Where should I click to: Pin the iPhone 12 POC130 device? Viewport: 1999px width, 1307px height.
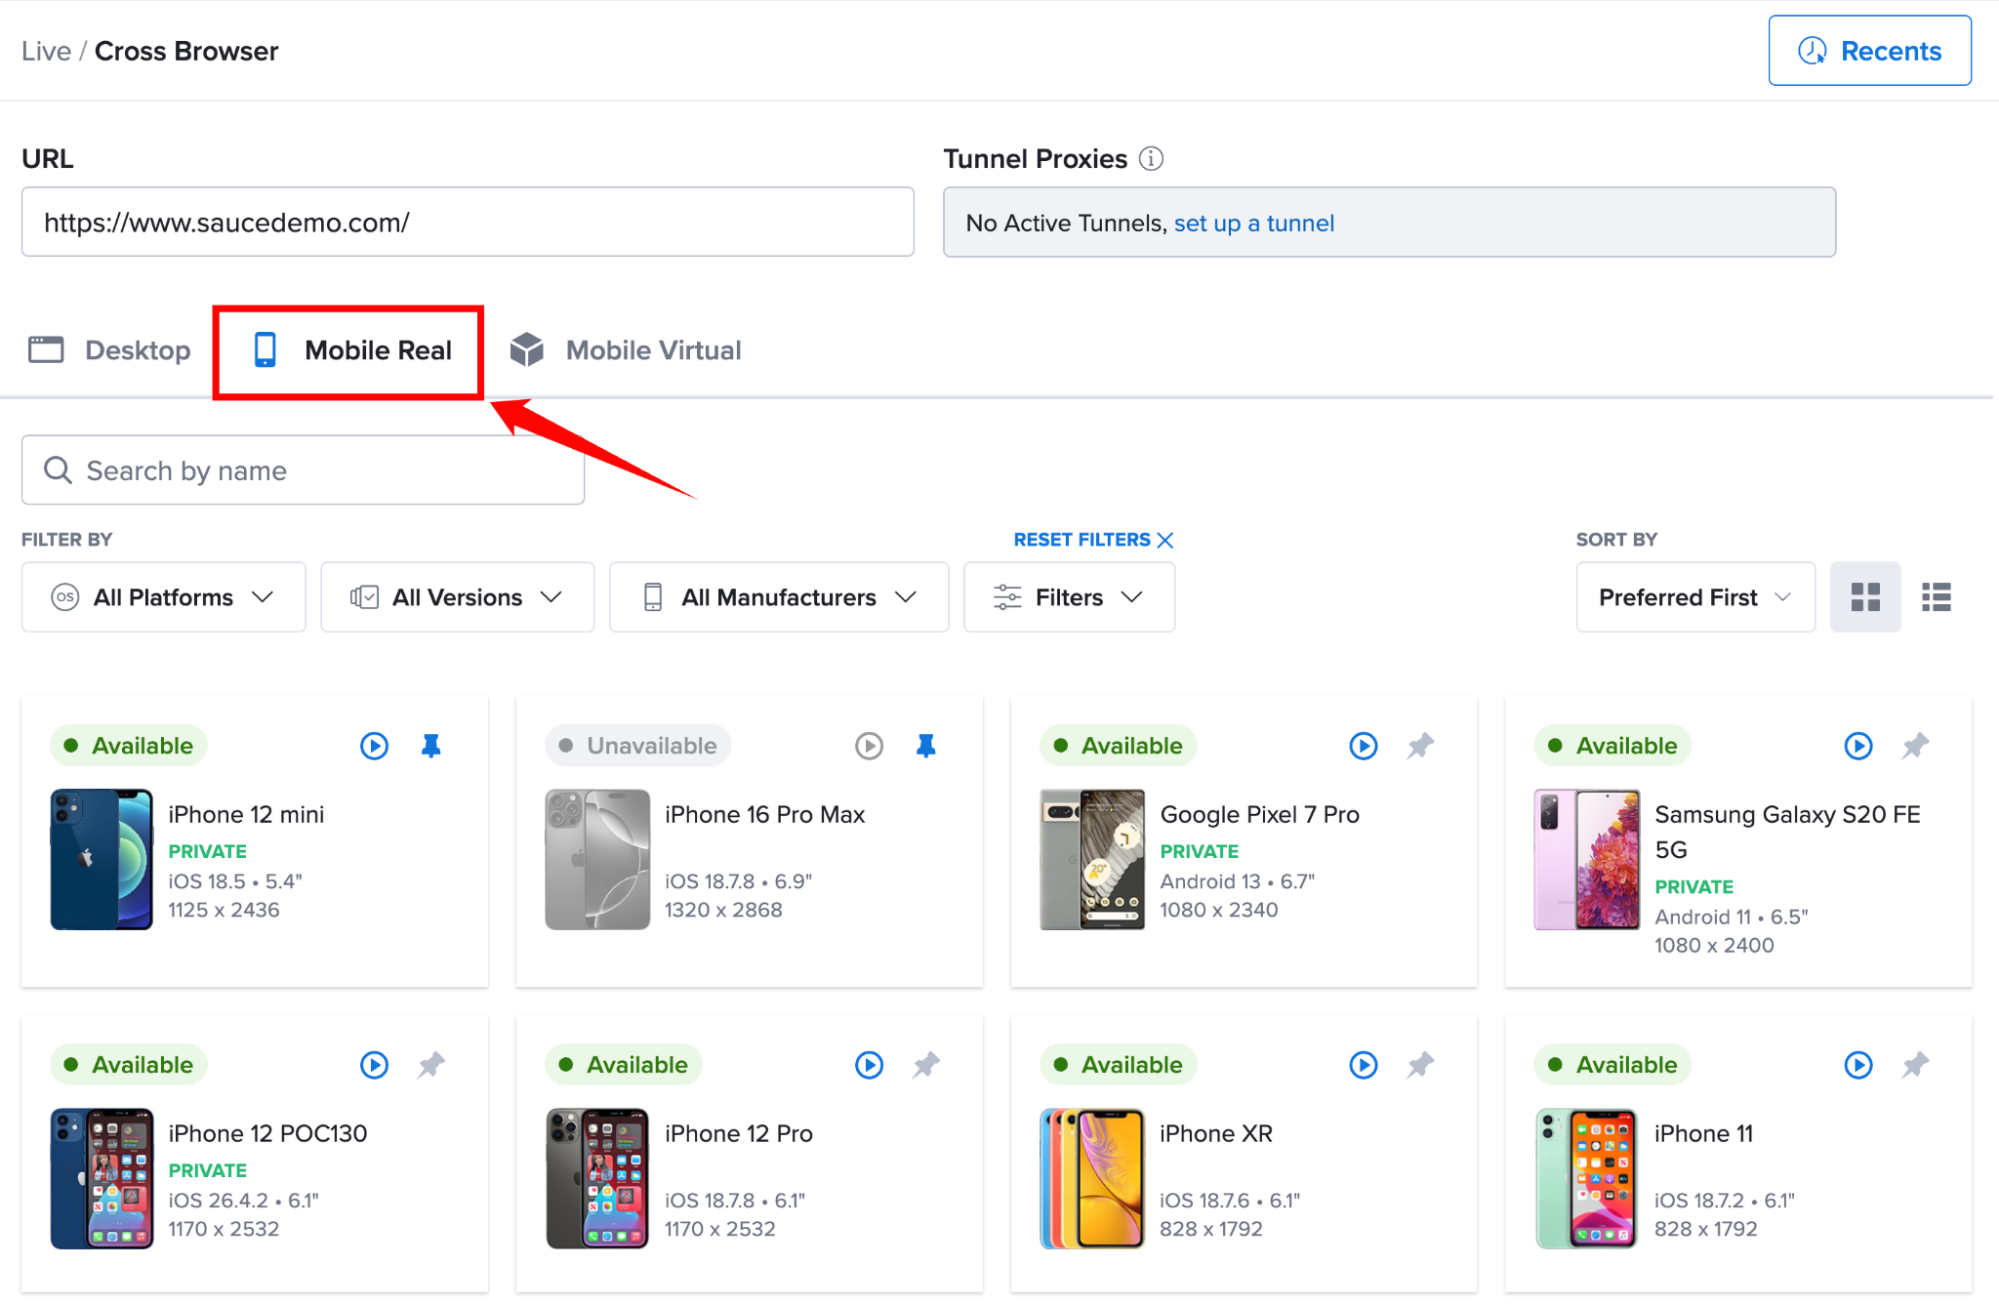tap(431, 1065)
